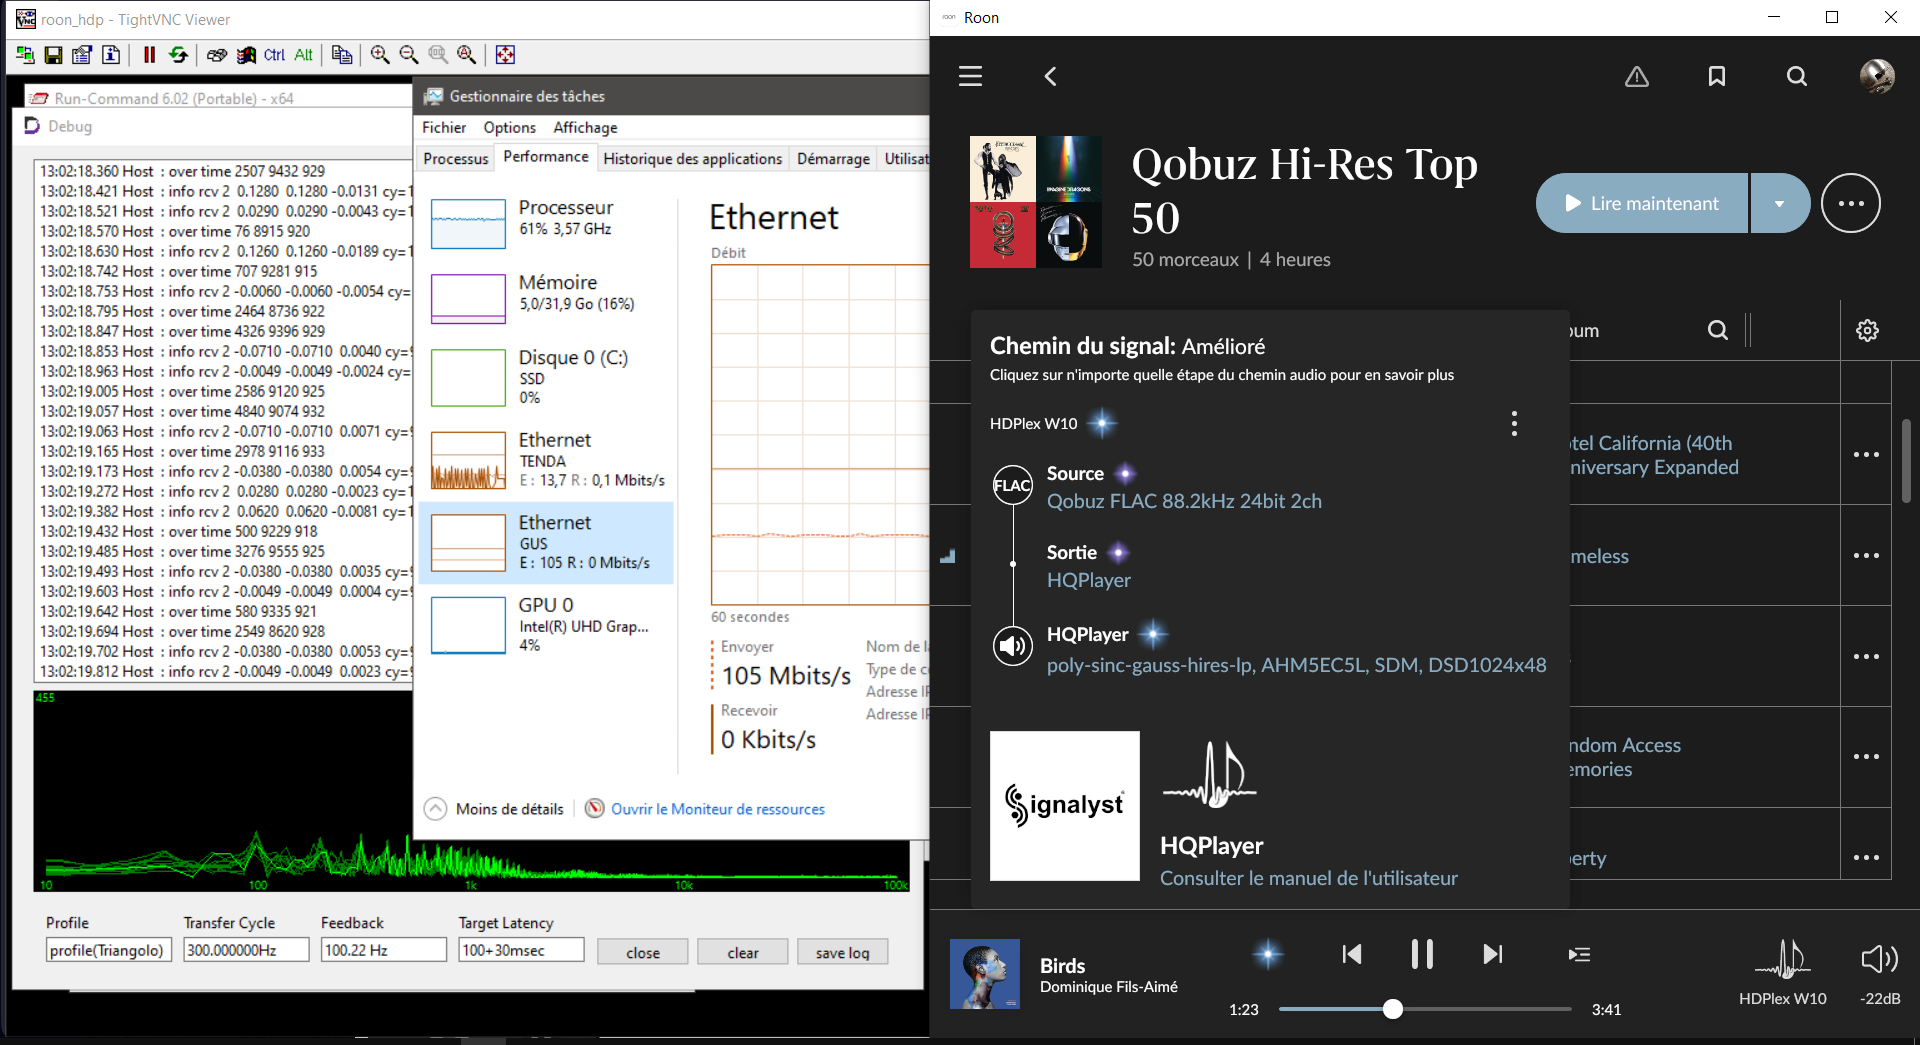Click the Roon track list scrollbar
The height and width of the screenshot is (1045, 1920).
click(1906, 460)
